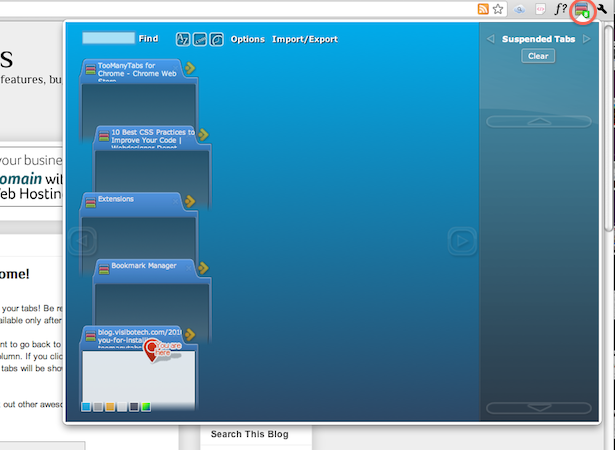Viewport: 615px width, 450px height.
Task: Subscribe via the orange RSS feed icon
Action: coord(483,9)
